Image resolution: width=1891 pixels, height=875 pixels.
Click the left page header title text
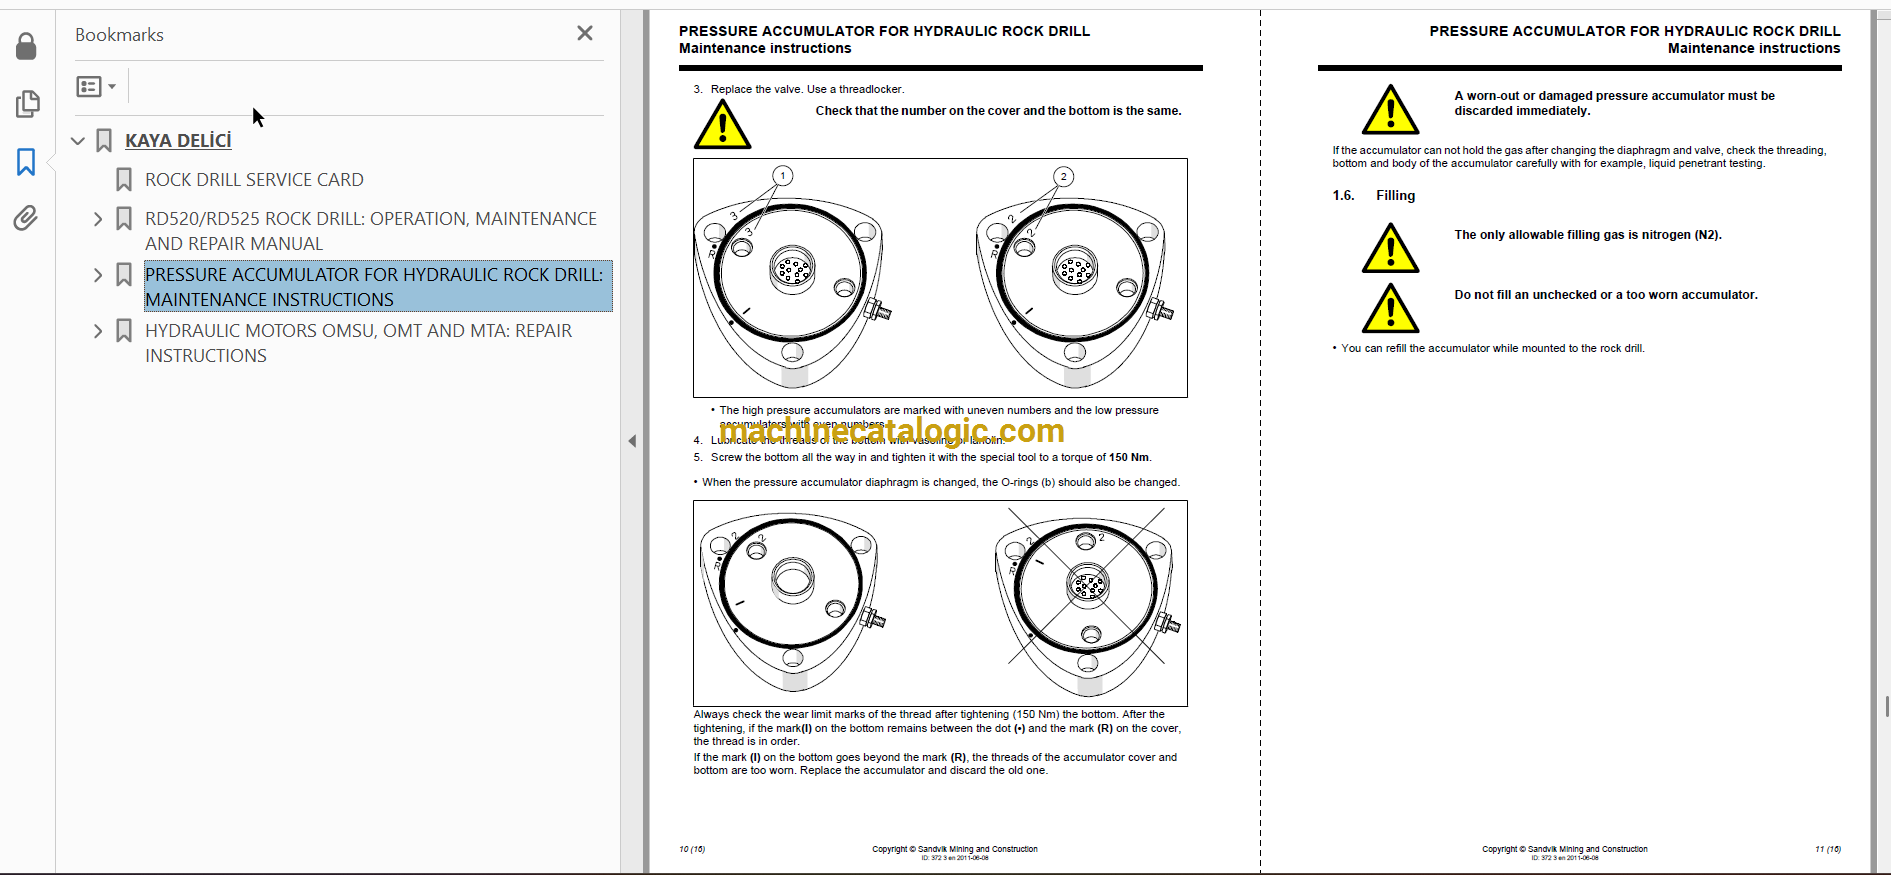[x=884, y=32]
